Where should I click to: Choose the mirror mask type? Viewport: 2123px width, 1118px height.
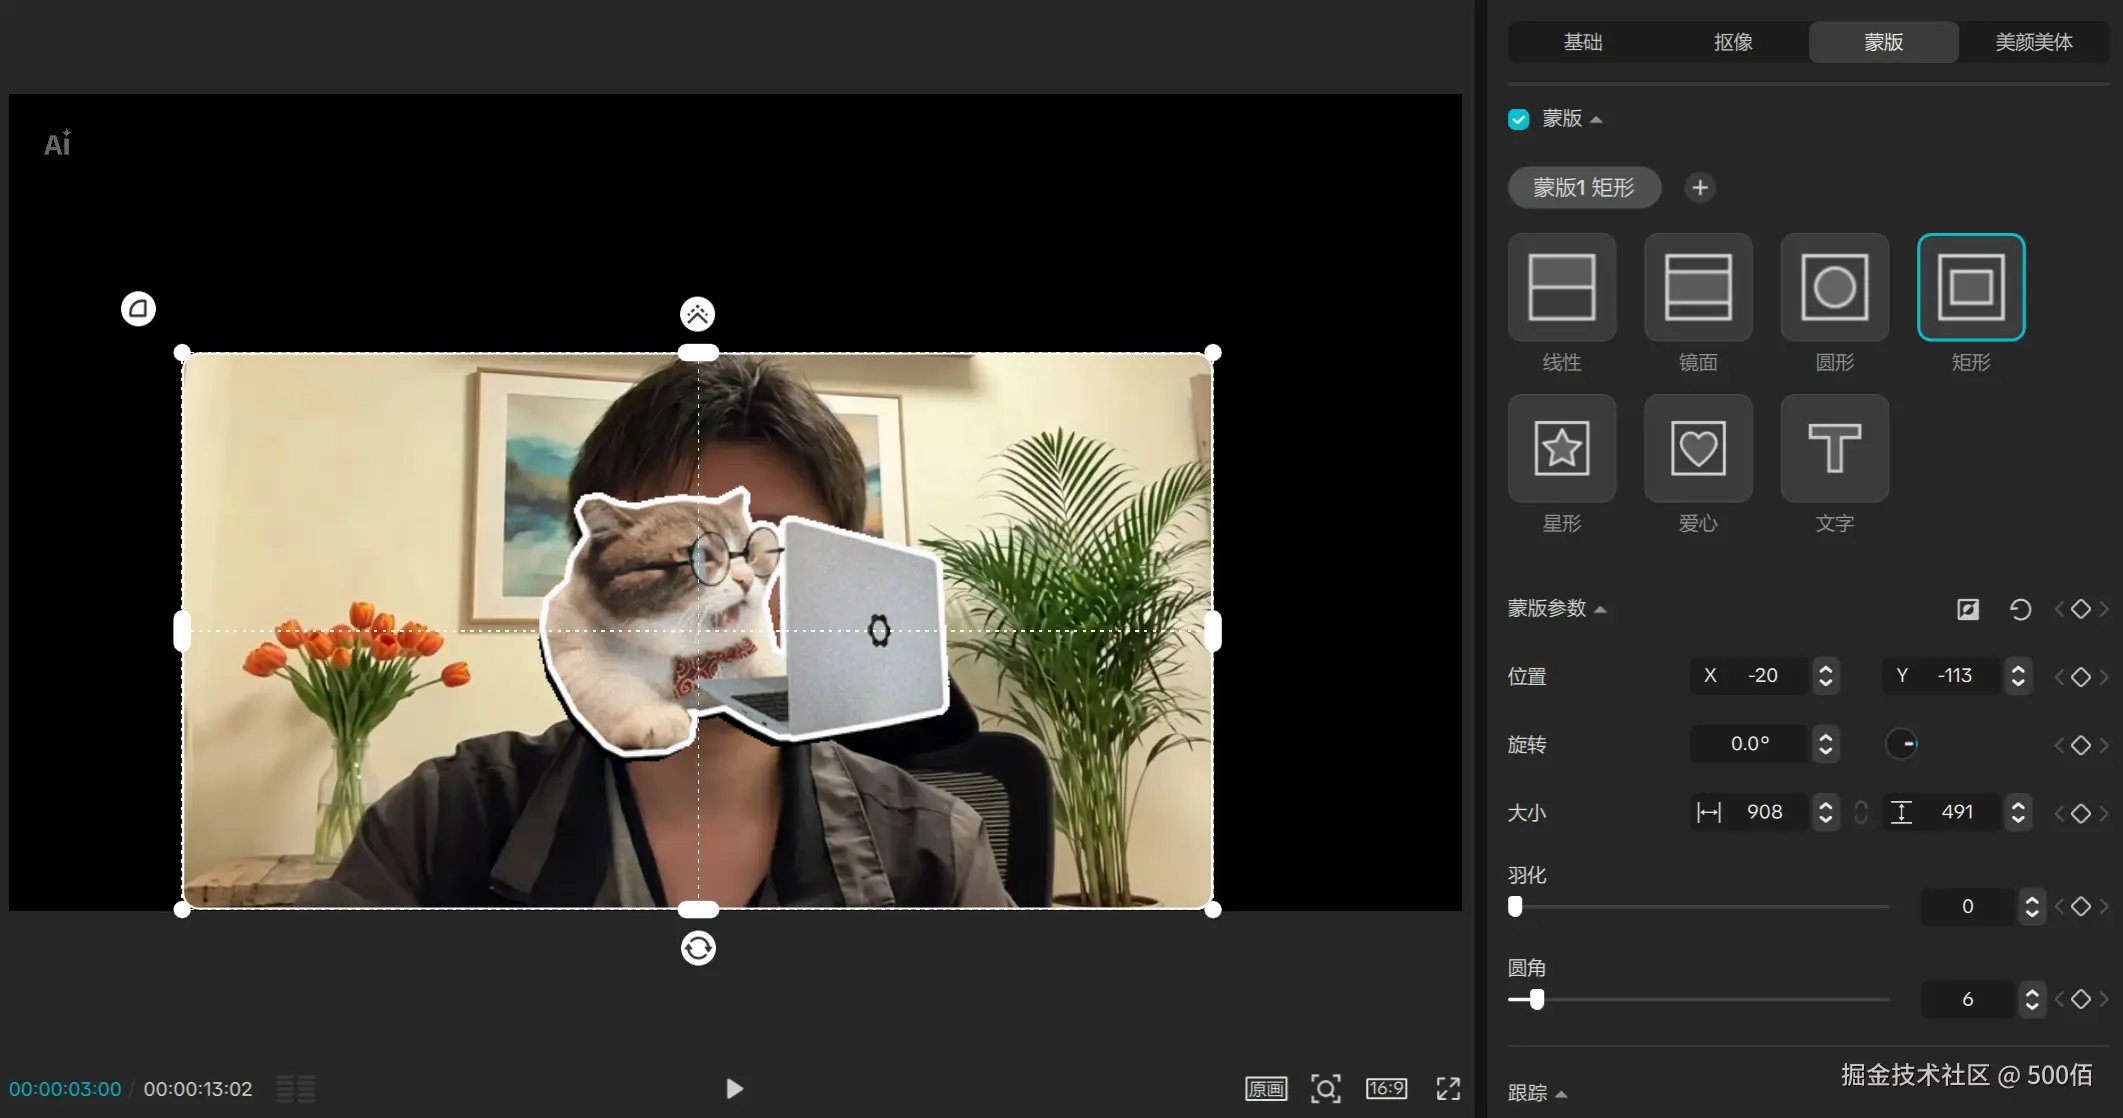(x=1697, y=288)
